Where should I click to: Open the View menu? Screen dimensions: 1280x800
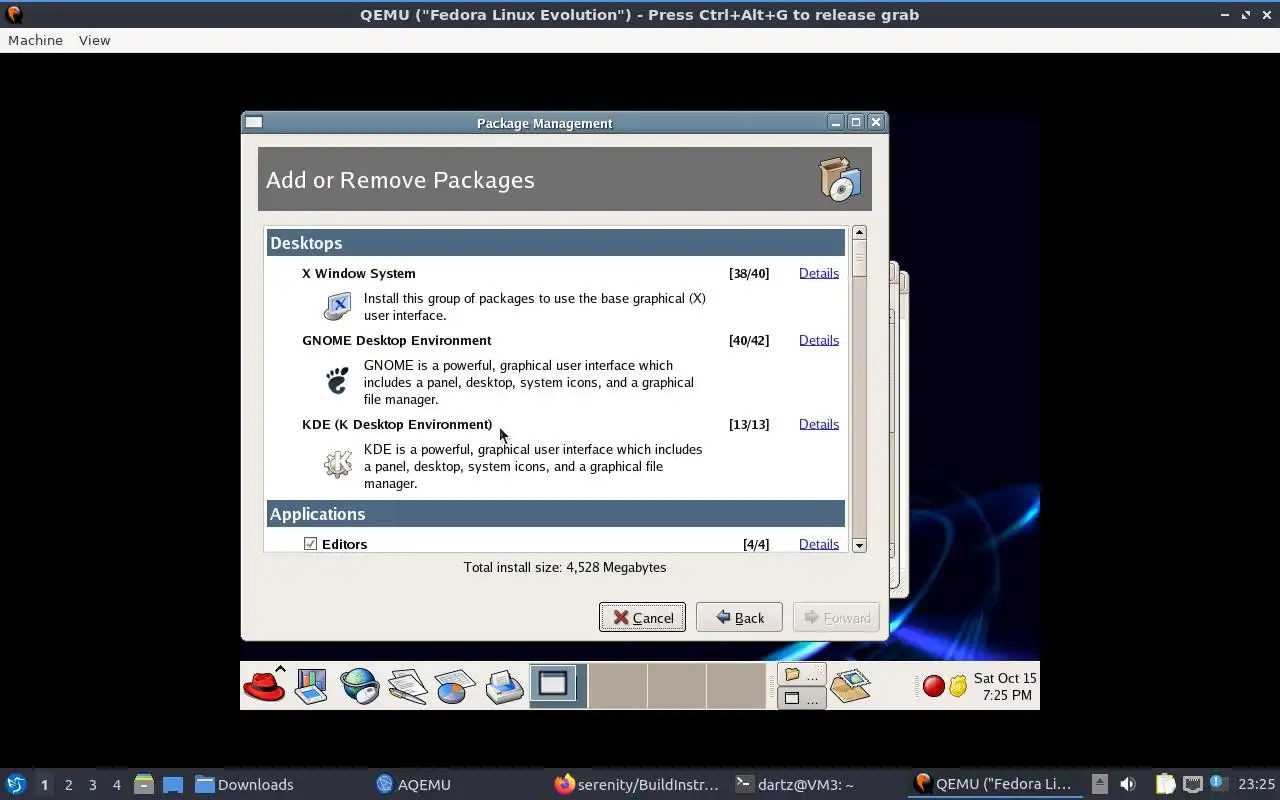click(94, 40)
